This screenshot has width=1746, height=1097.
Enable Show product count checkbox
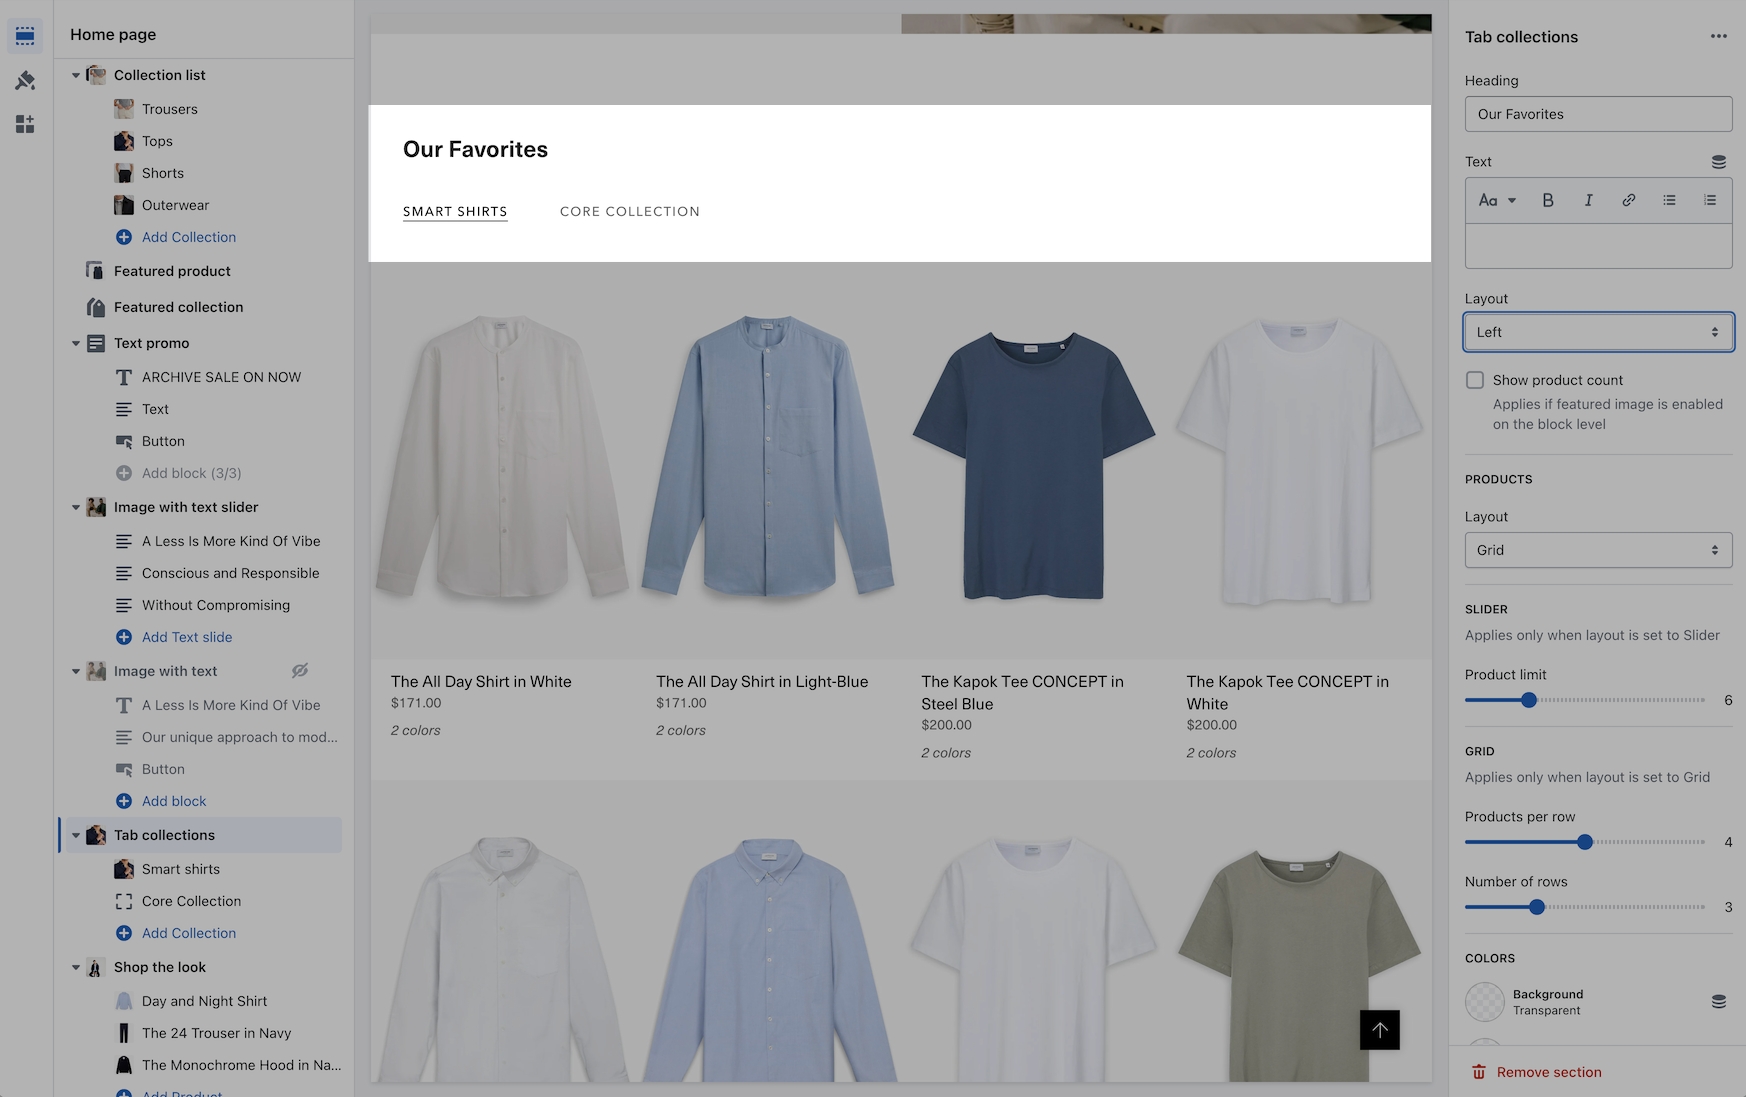pyautogui.click(x=1475, y=380)
